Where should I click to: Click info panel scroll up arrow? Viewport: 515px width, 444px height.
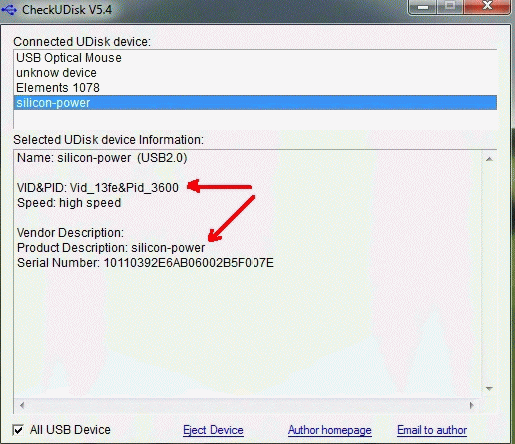tap(489, 159)
